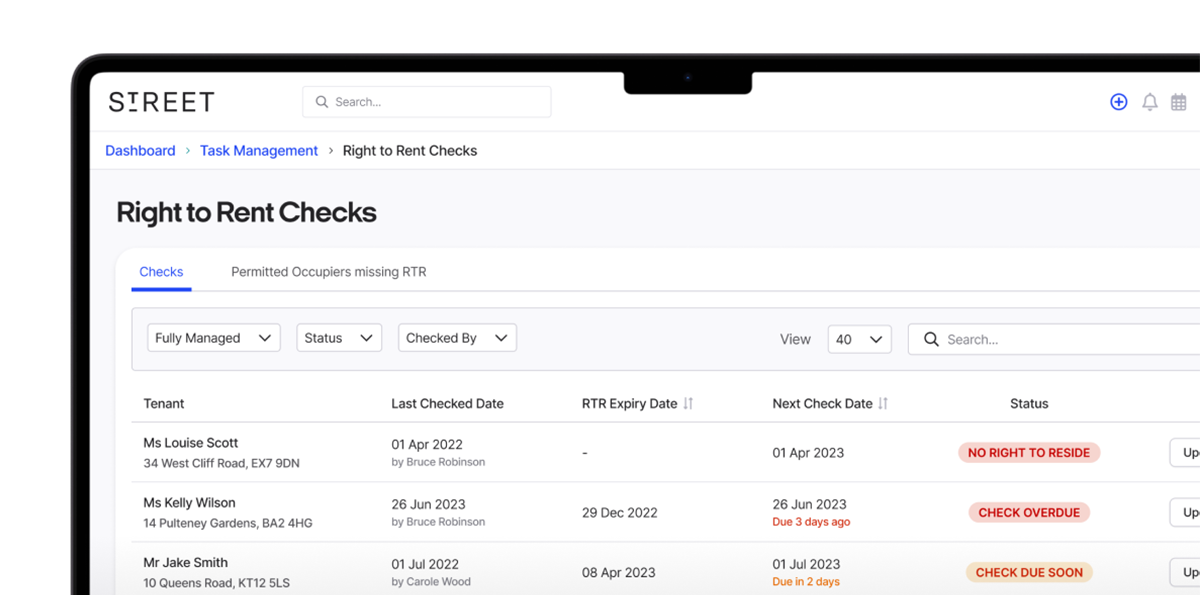
Task: Click the STREET logo
Action: point(161,102)
